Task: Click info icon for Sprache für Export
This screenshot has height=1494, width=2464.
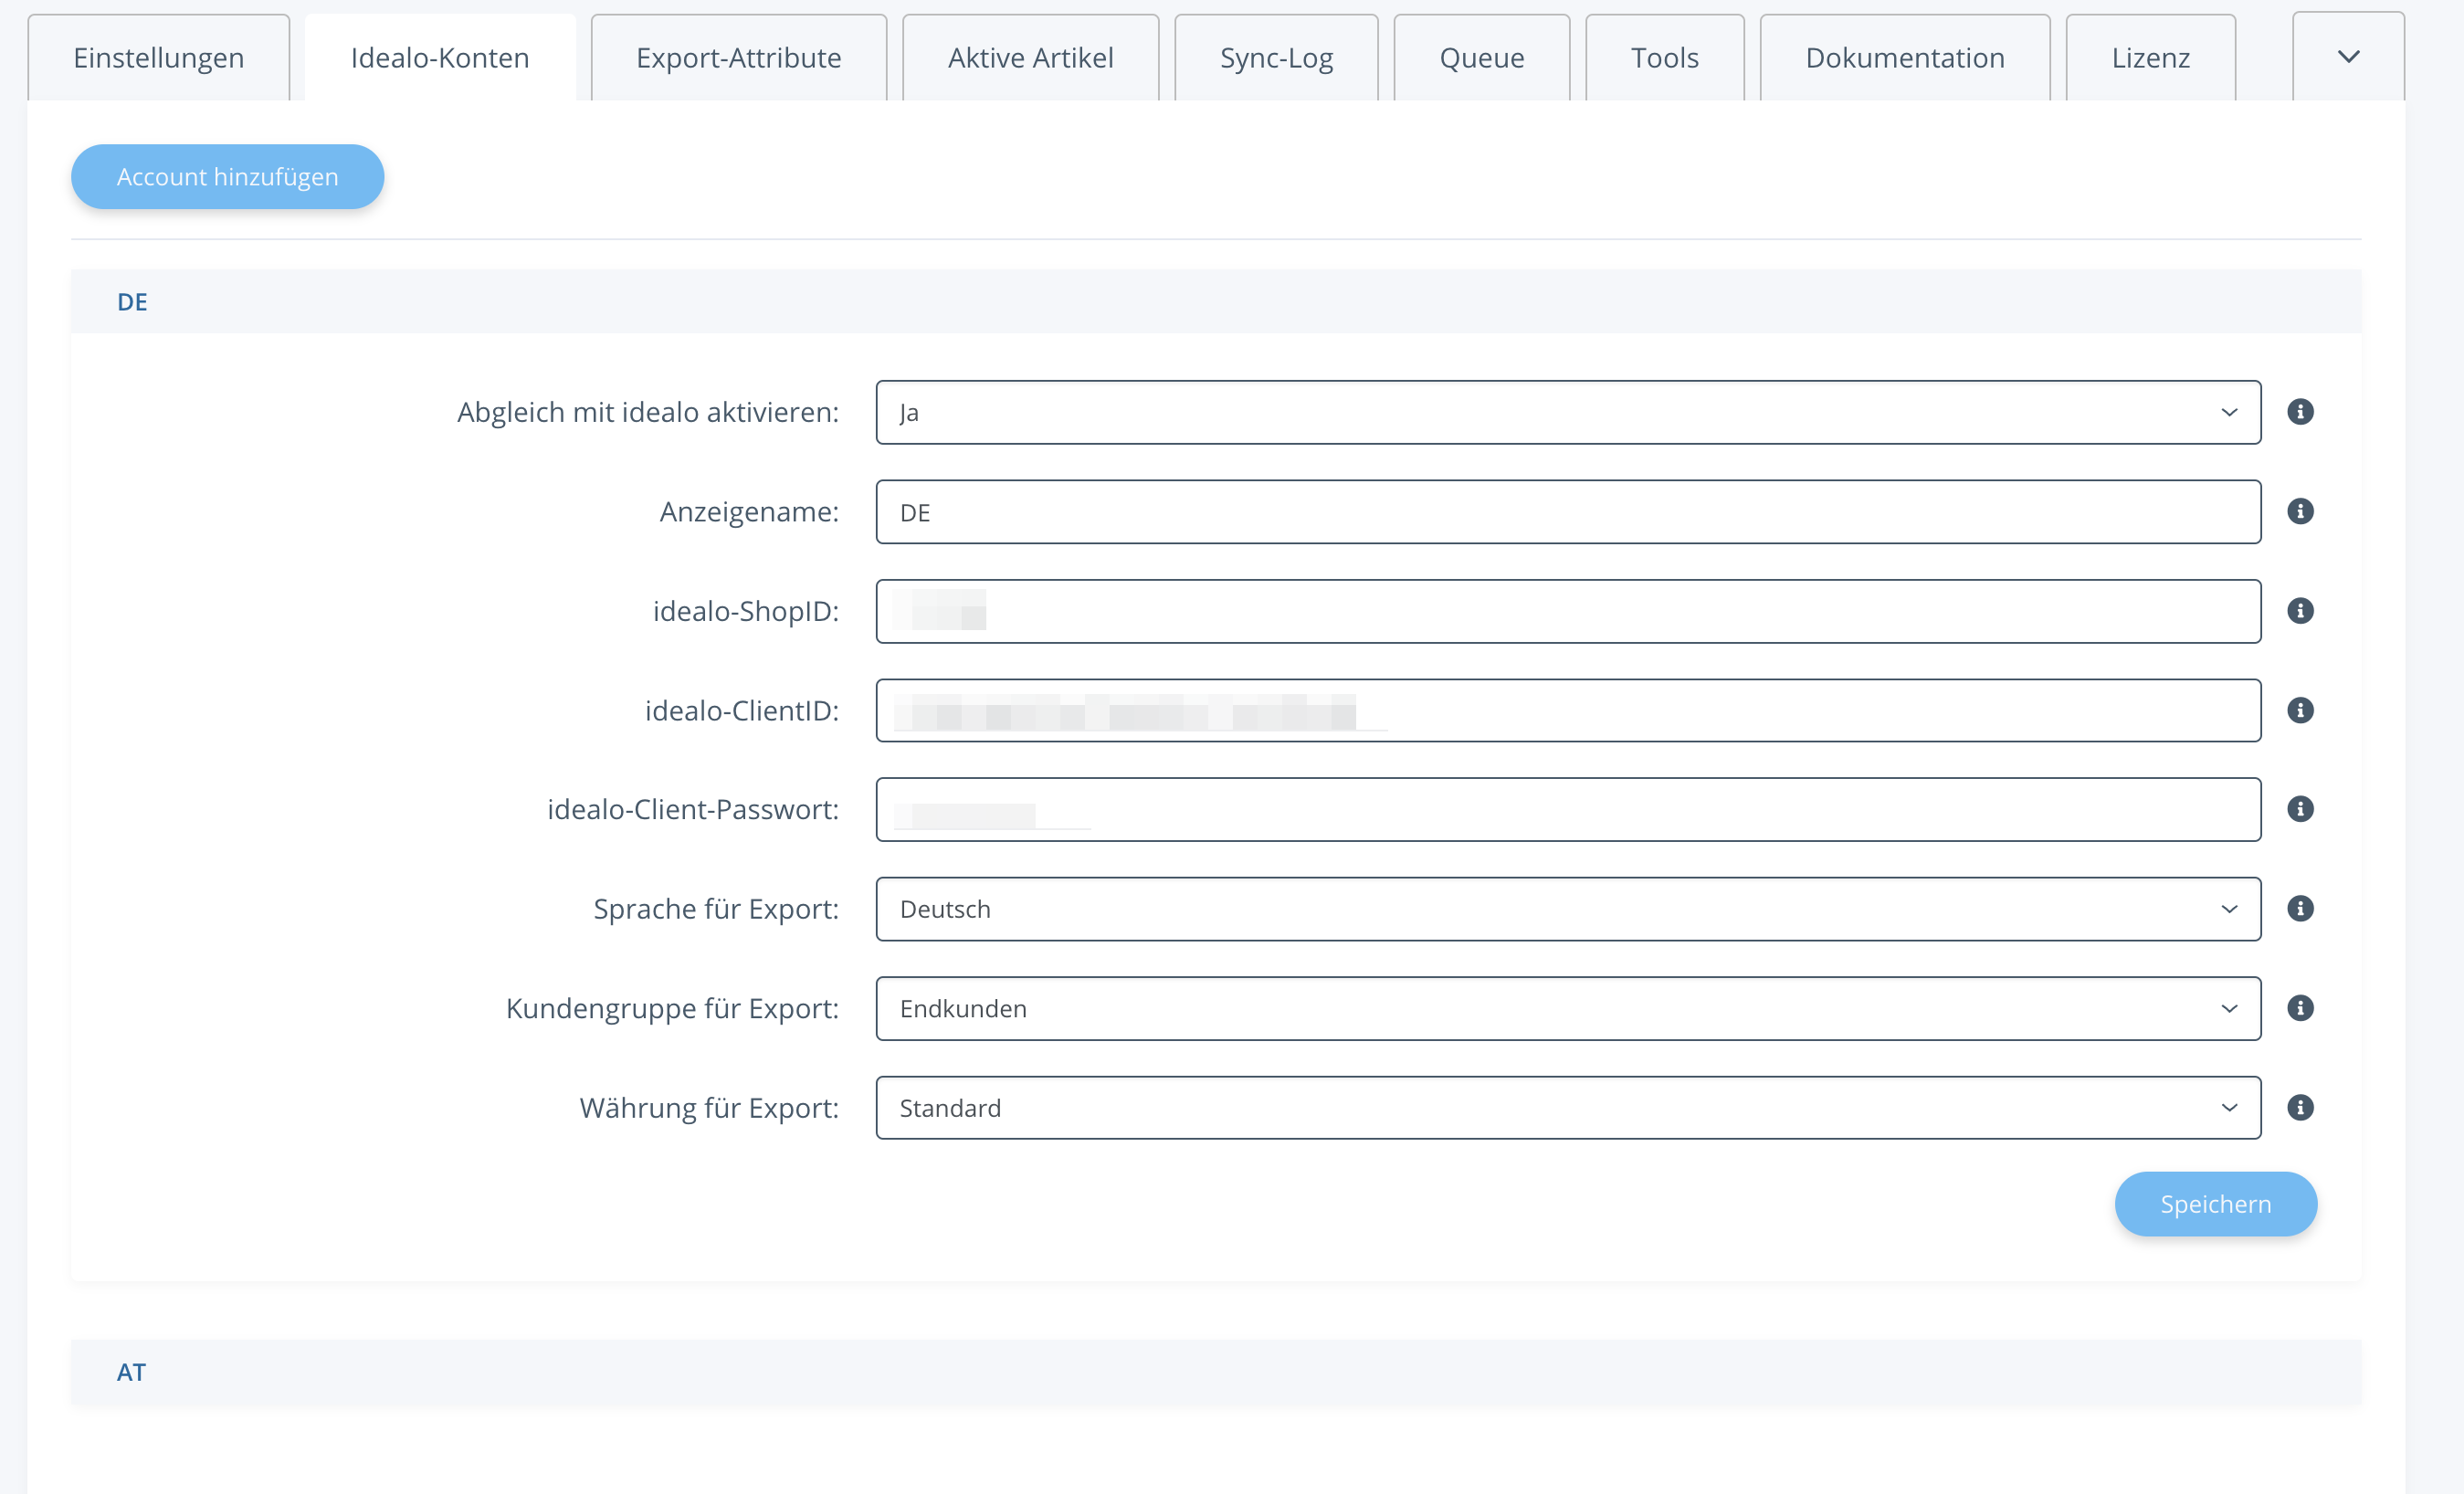Action: click(2300, 908)
